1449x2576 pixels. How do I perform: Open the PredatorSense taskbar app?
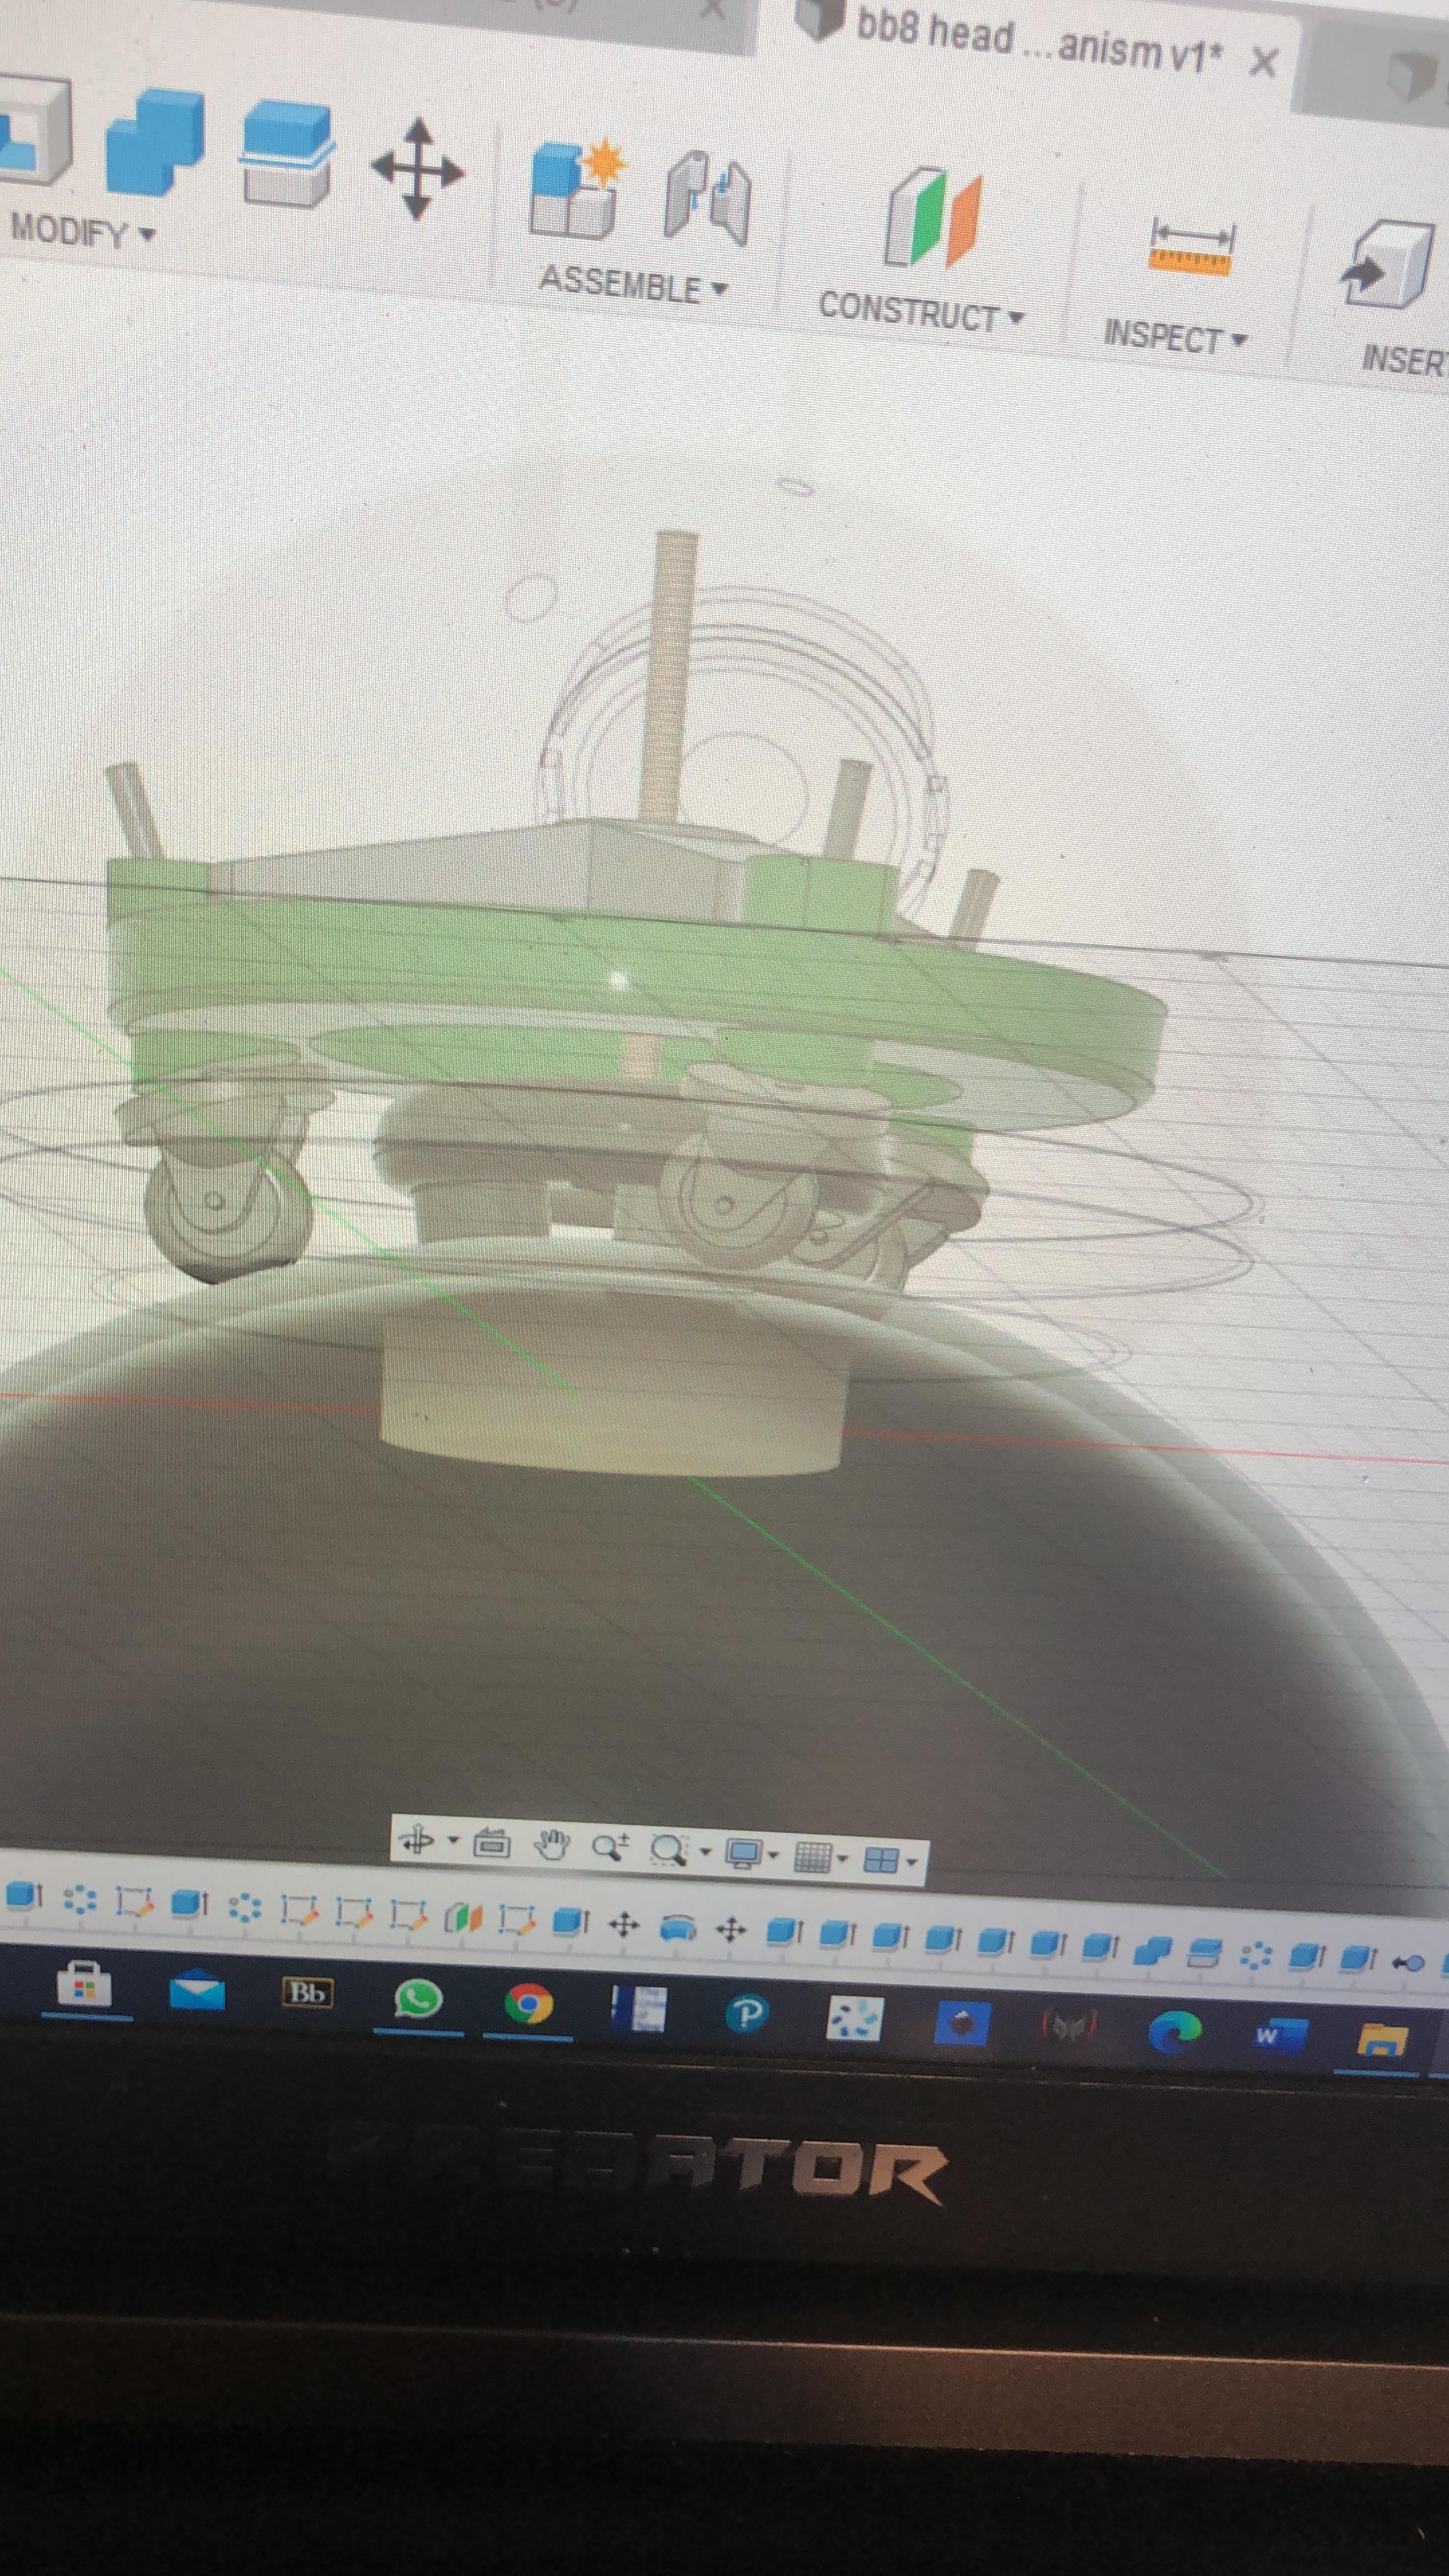[x=1068, y=2026]
